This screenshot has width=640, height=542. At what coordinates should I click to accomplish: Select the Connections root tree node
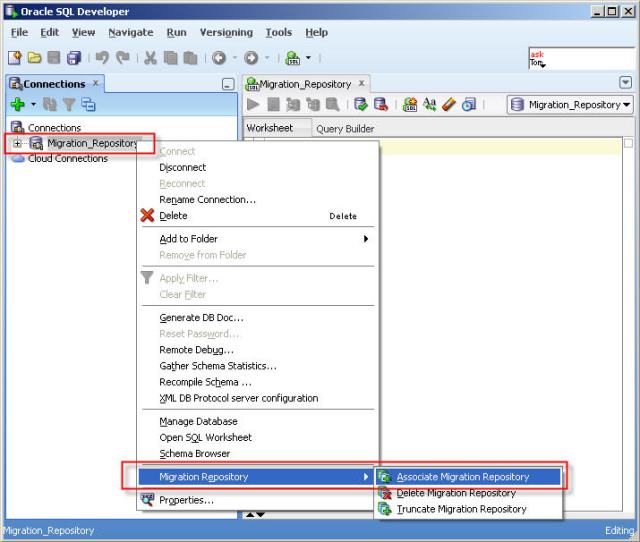click(46, 128)
